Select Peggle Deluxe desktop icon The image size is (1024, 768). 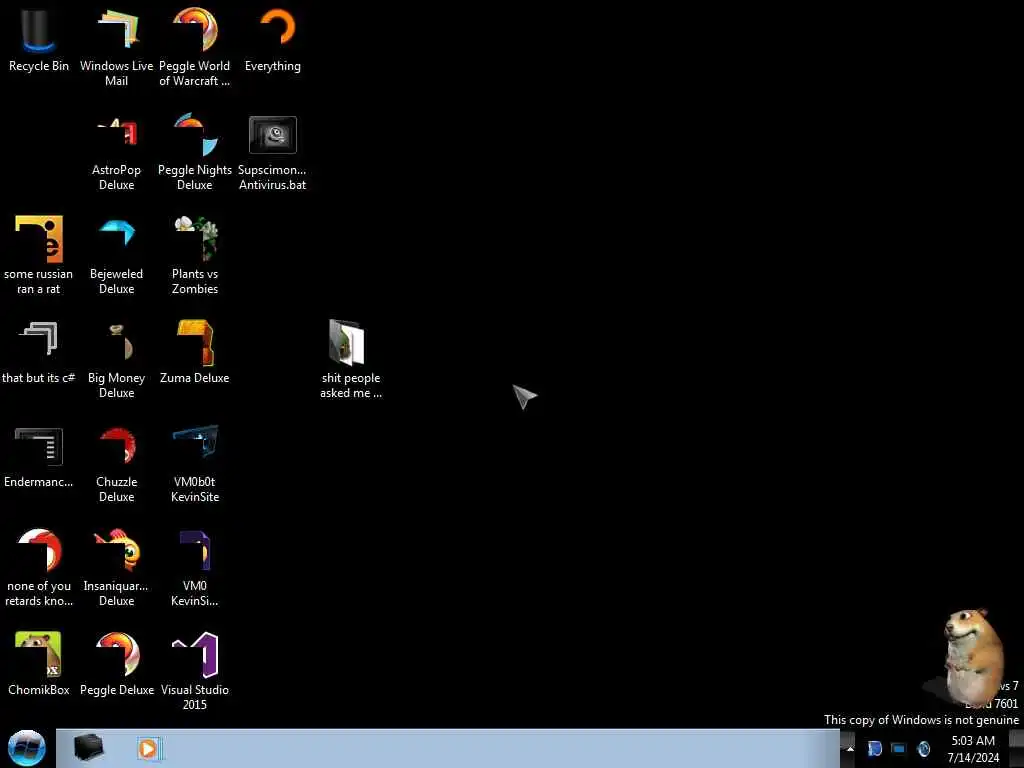click(x=117, y=664)
